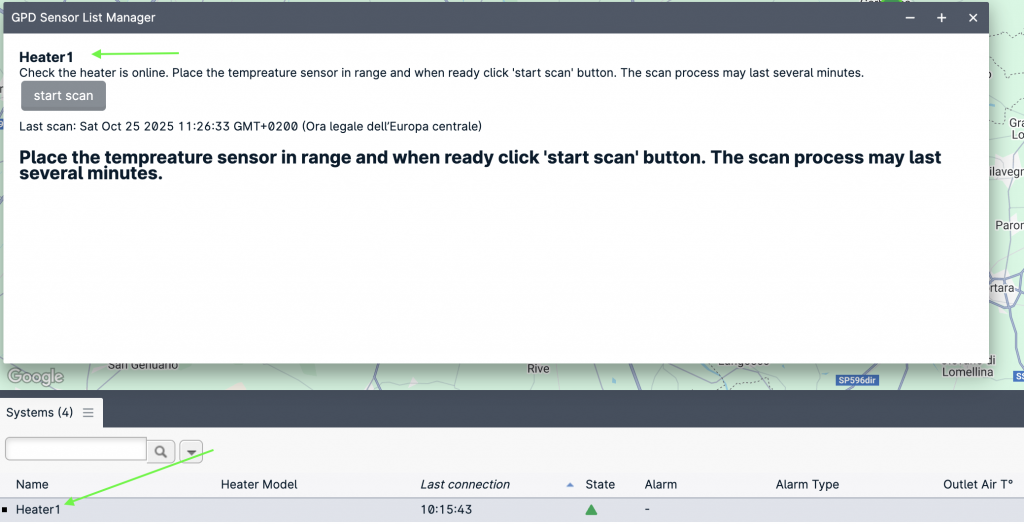The height and width of the screenshot is (524, 1024).
Task: Click the 'start scan' button
Action: pos(63,96)
